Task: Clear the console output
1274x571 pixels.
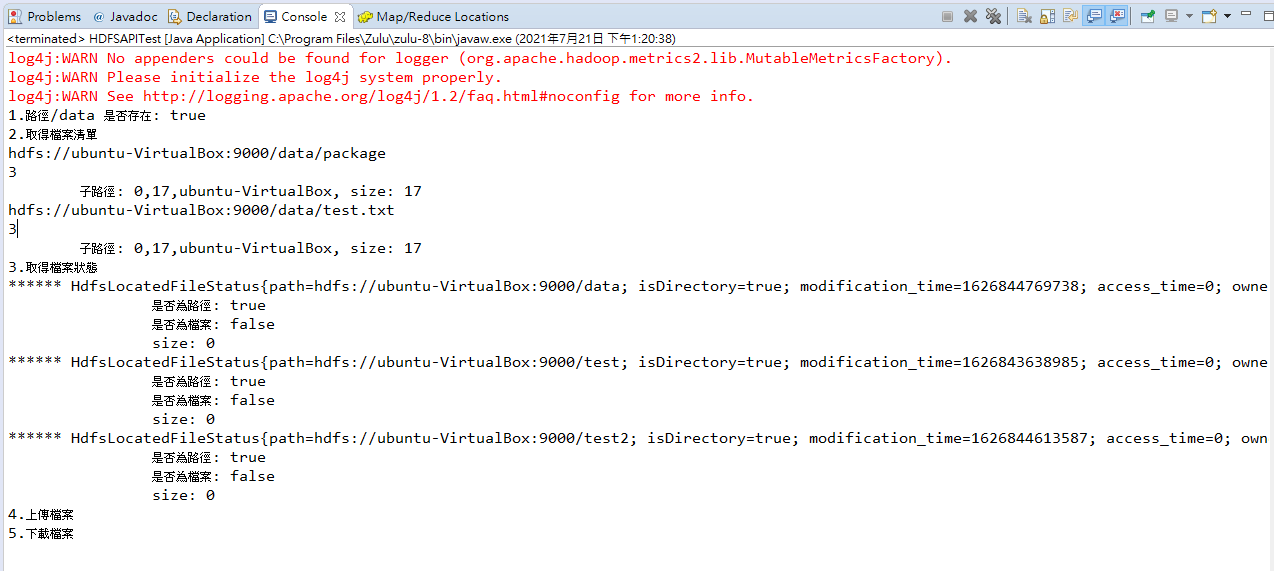Action: pyautogui.click(x=1024, y=16)
